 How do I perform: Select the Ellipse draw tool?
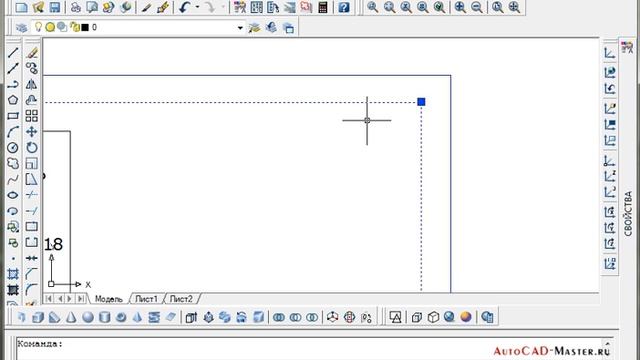pyautogui.click(x=13, y=195)
